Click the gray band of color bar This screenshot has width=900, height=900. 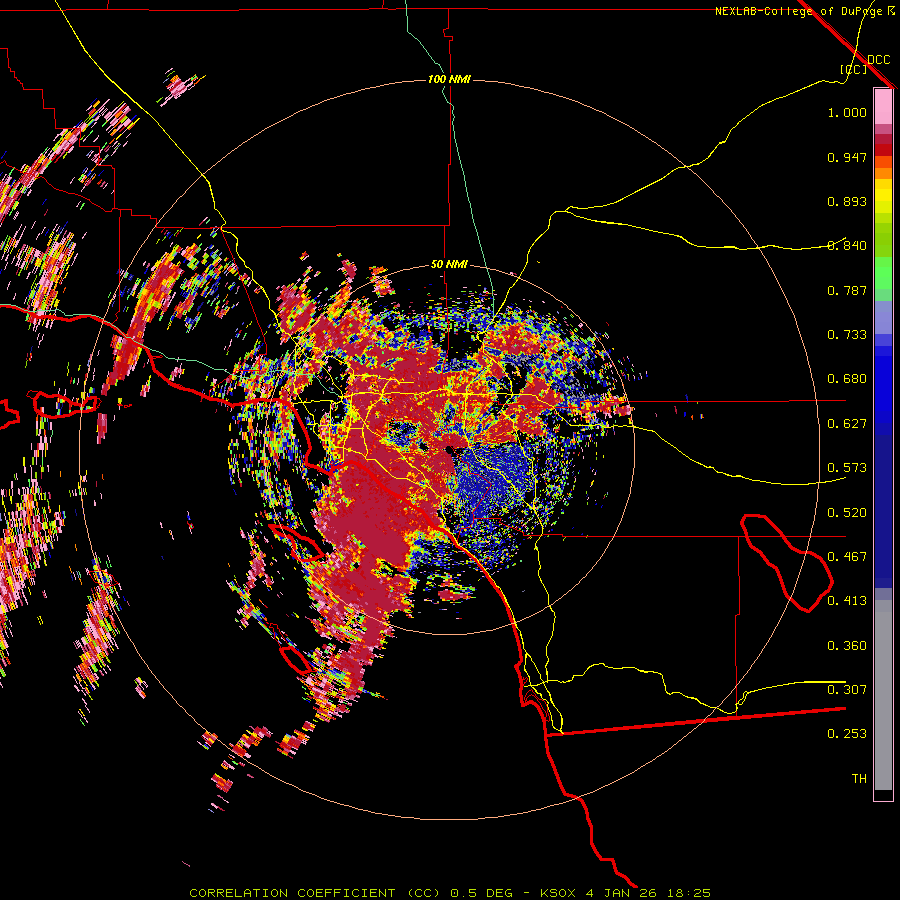tap(883, 695)
